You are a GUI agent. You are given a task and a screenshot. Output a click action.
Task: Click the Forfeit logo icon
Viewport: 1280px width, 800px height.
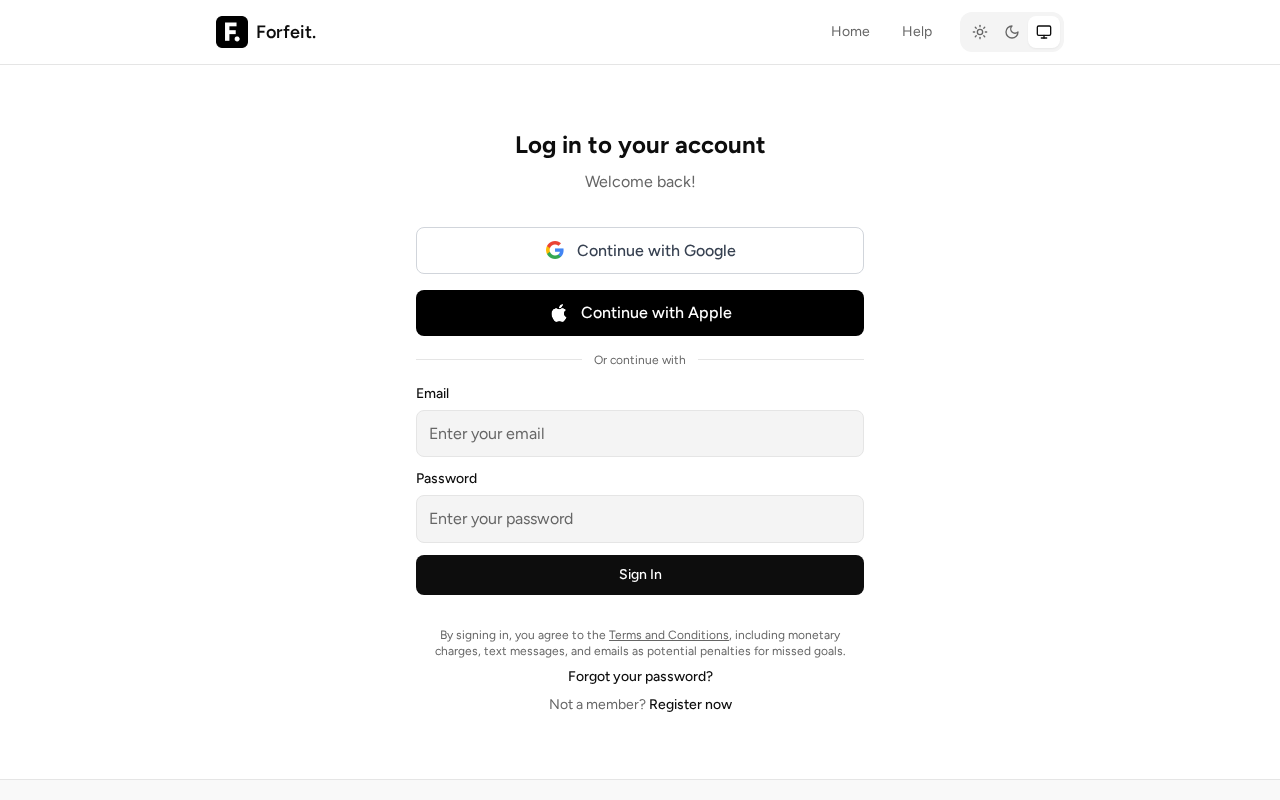(232, 32)
